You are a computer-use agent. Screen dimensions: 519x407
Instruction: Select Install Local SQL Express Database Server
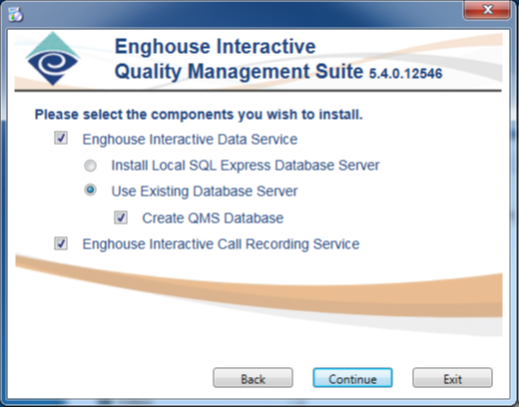tap(90, 165)
